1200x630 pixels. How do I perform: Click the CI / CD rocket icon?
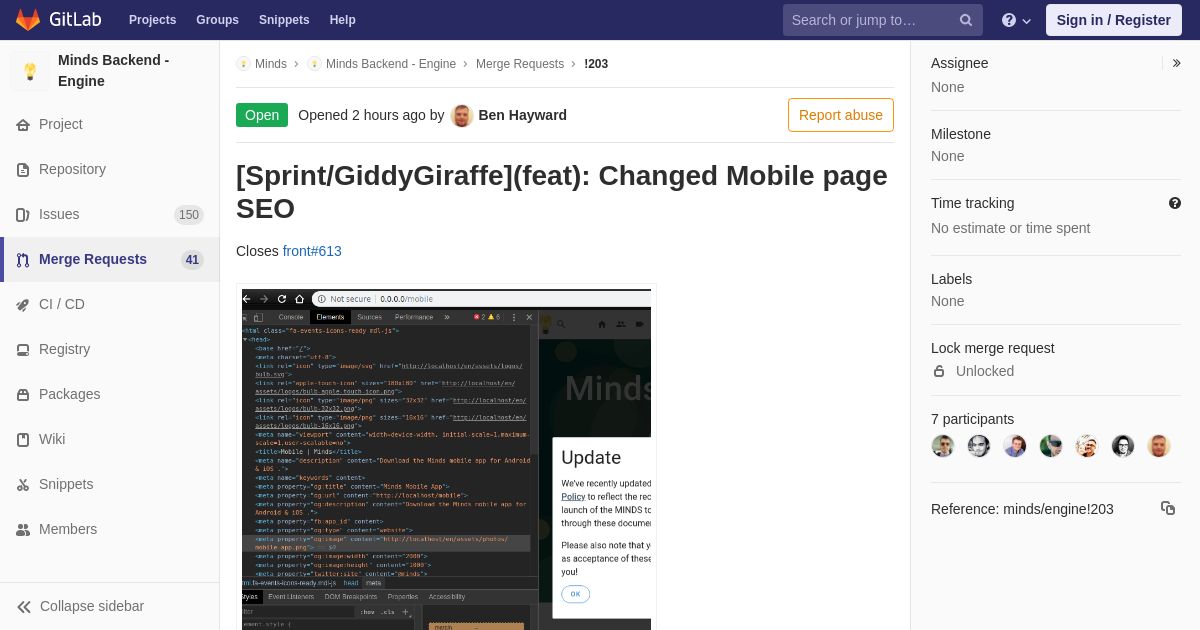coord(23,305)
